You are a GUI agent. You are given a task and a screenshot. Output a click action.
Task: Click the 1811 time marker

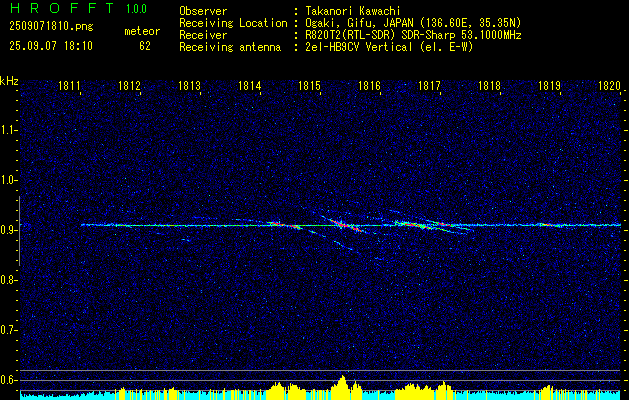coord(69,85)
